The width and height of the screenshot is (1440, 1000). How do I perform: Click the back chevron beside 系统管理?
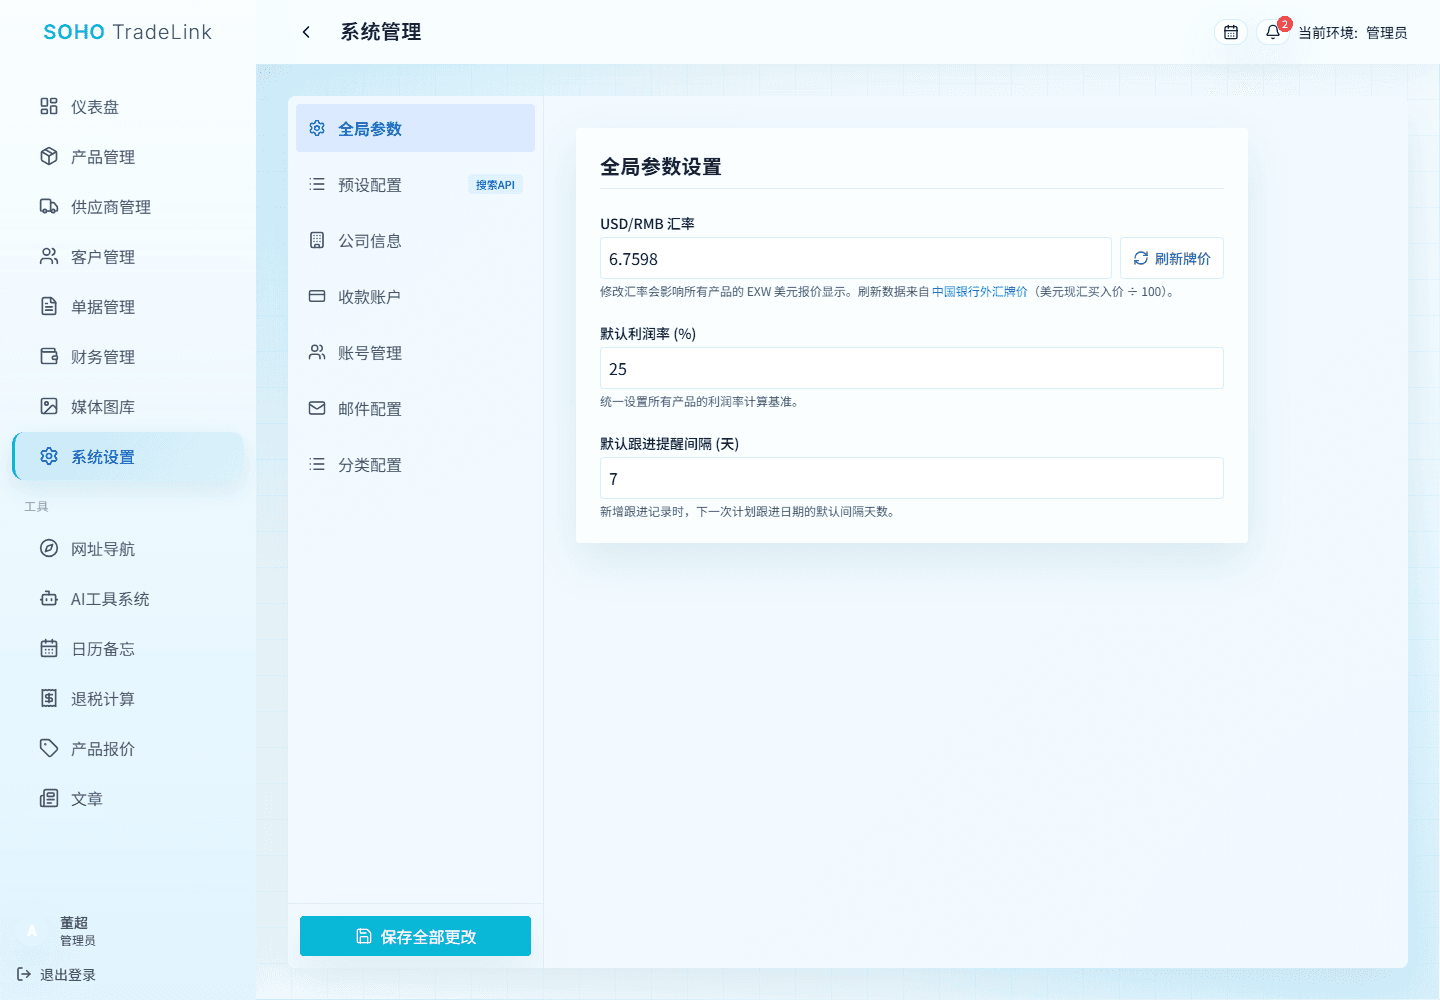tap(306, 32)
